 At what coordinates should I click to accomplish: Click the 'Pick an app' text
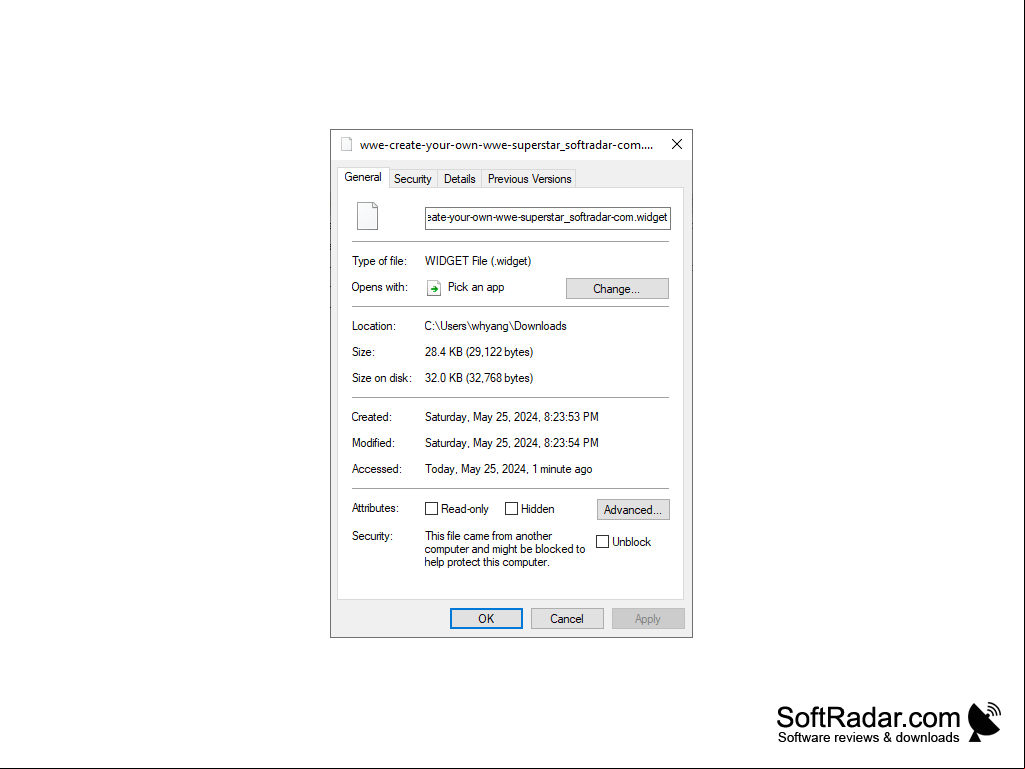click(x=476, y=287)
